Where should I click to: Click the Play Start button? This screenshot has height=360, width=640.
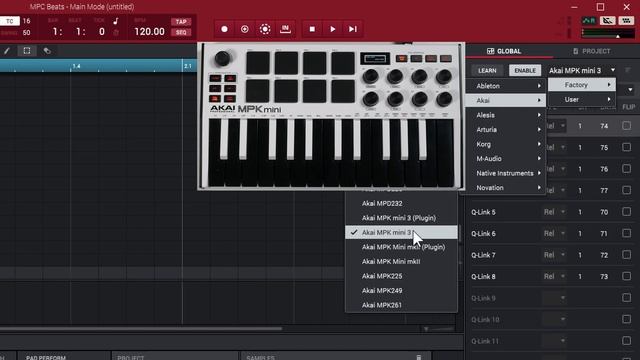click(x=353, y=29)
